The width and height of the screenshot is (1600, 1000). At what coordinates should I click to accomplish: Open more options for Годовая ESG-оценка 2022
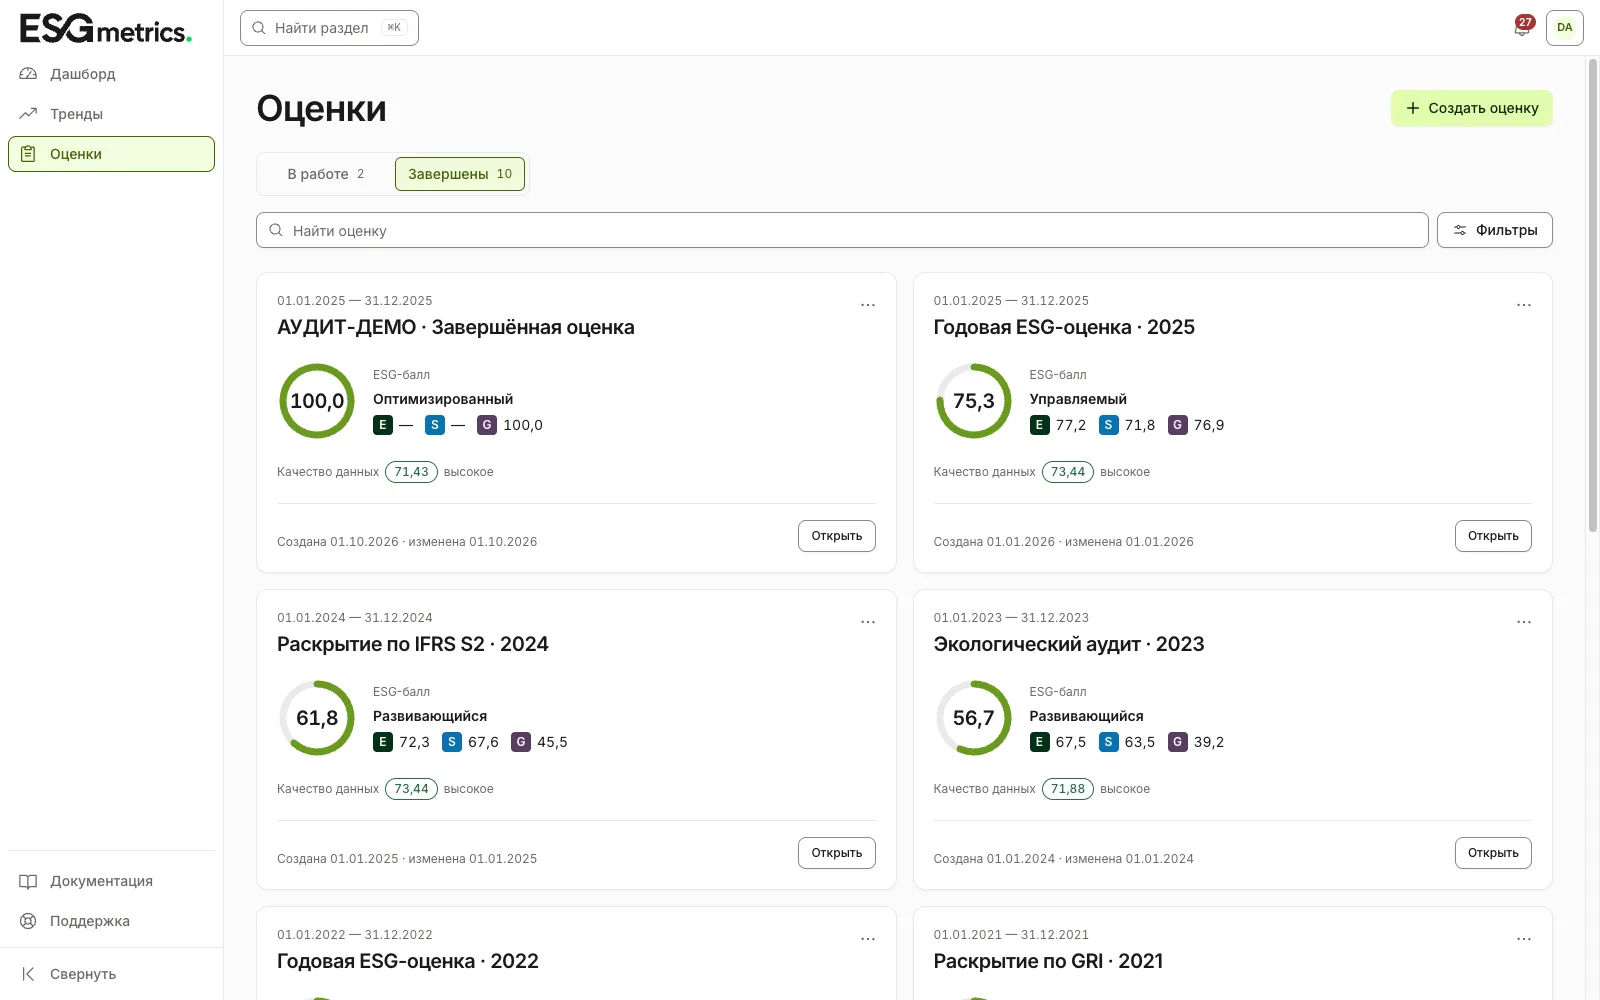click(868, 939)
